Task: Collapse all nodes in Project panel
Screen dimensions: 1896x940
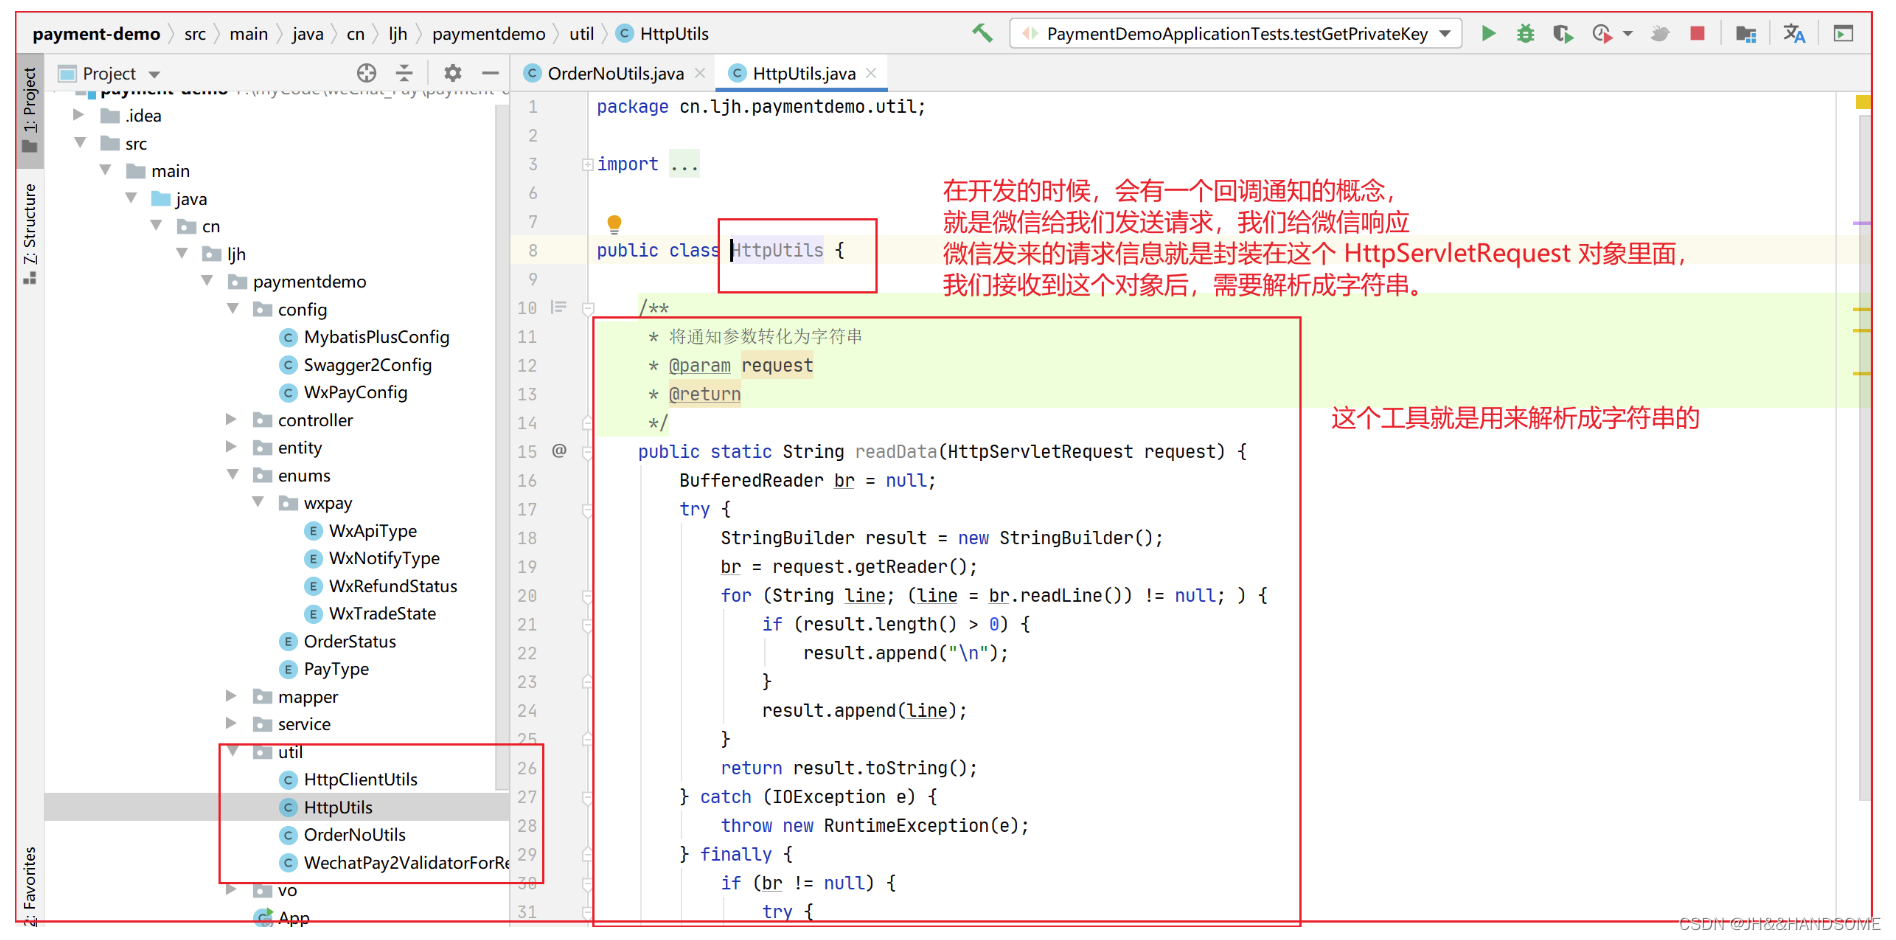Action: click(x=404, y=73)
